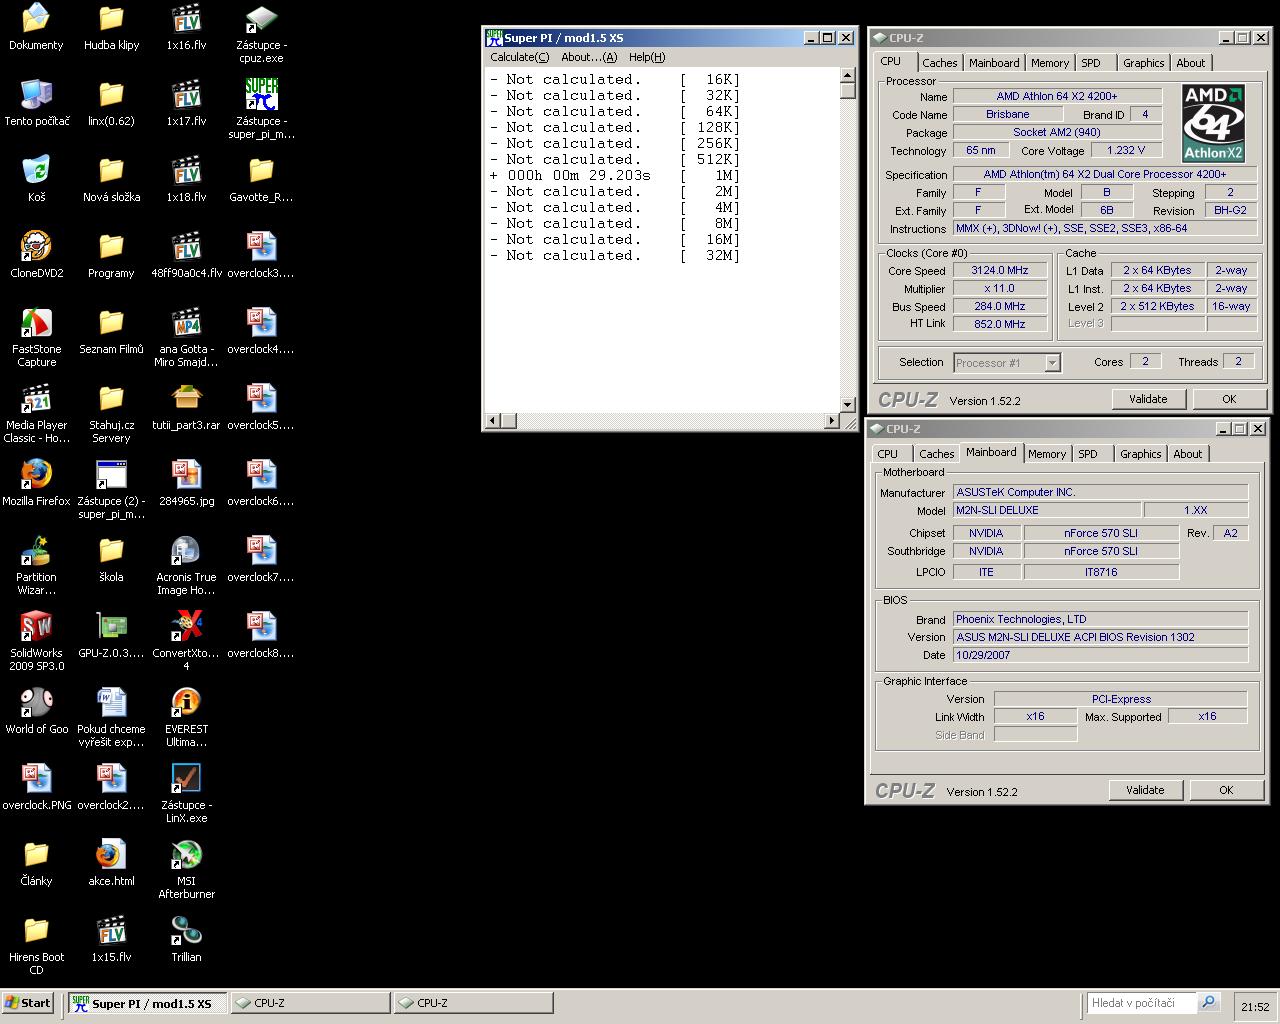Select the 284965.jpg image file
This screenshot has width=1280, height=1024.
[186, 484]
